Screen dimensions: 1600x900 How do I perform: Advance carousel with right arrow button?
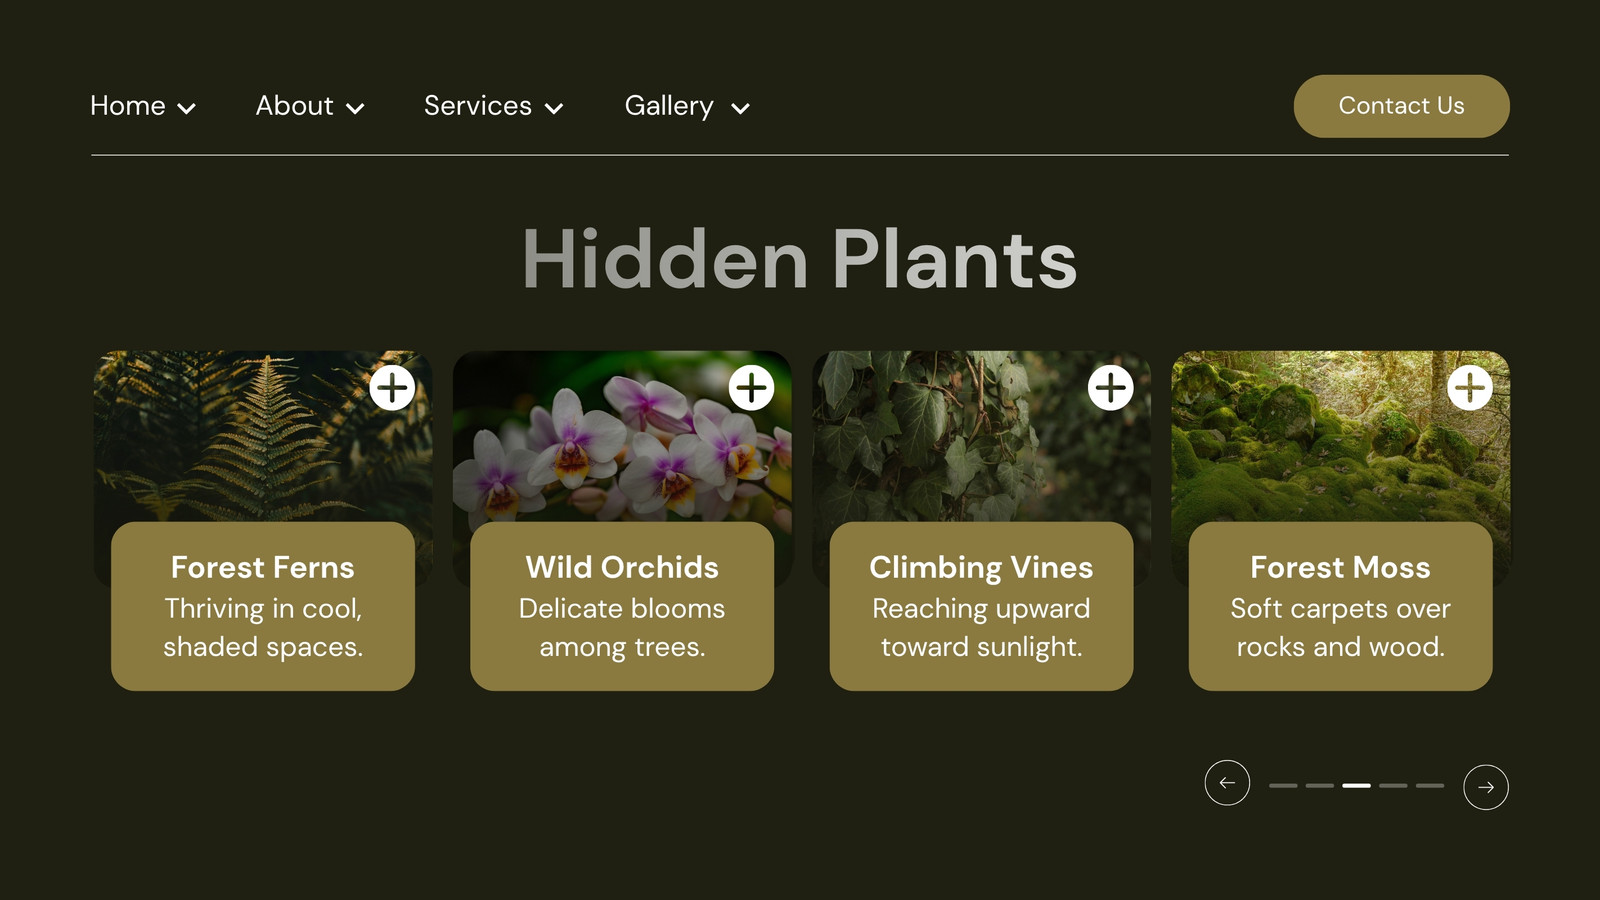[1486, 787]
